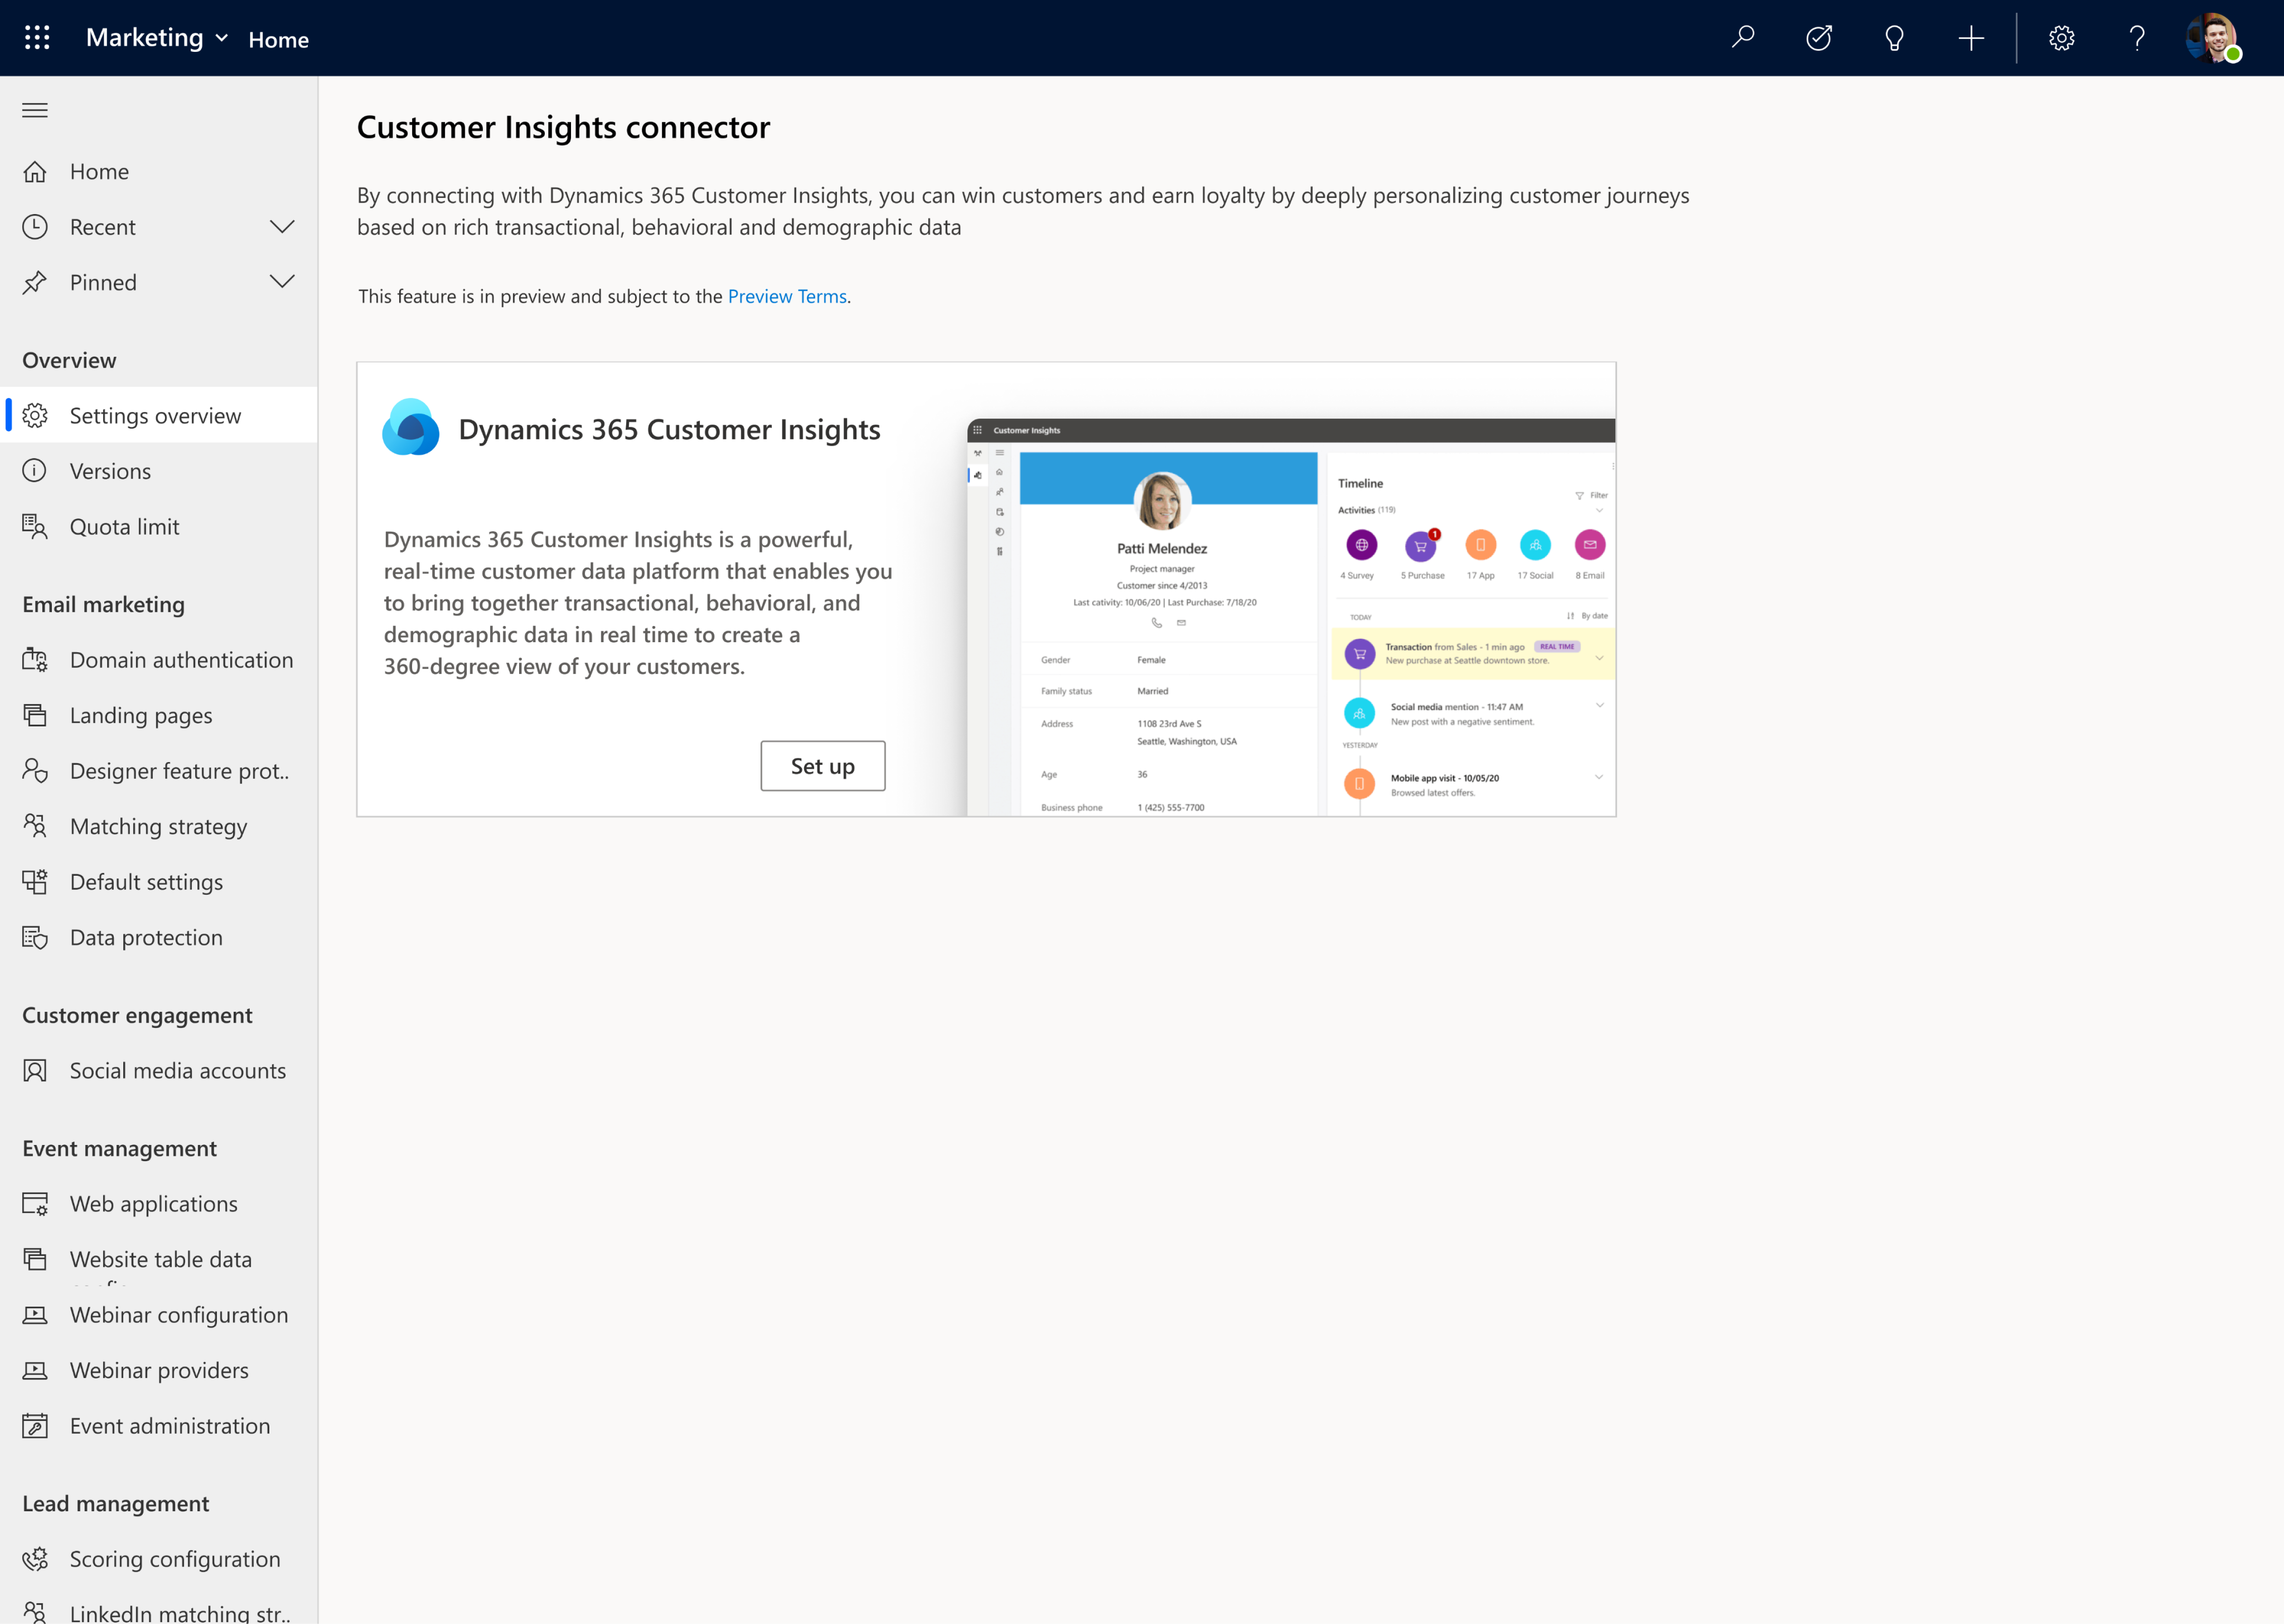Toggle the collapsed sidebar hamburger menu
The width and height of the screenshot is (2284, 1624).
(35, 109)
